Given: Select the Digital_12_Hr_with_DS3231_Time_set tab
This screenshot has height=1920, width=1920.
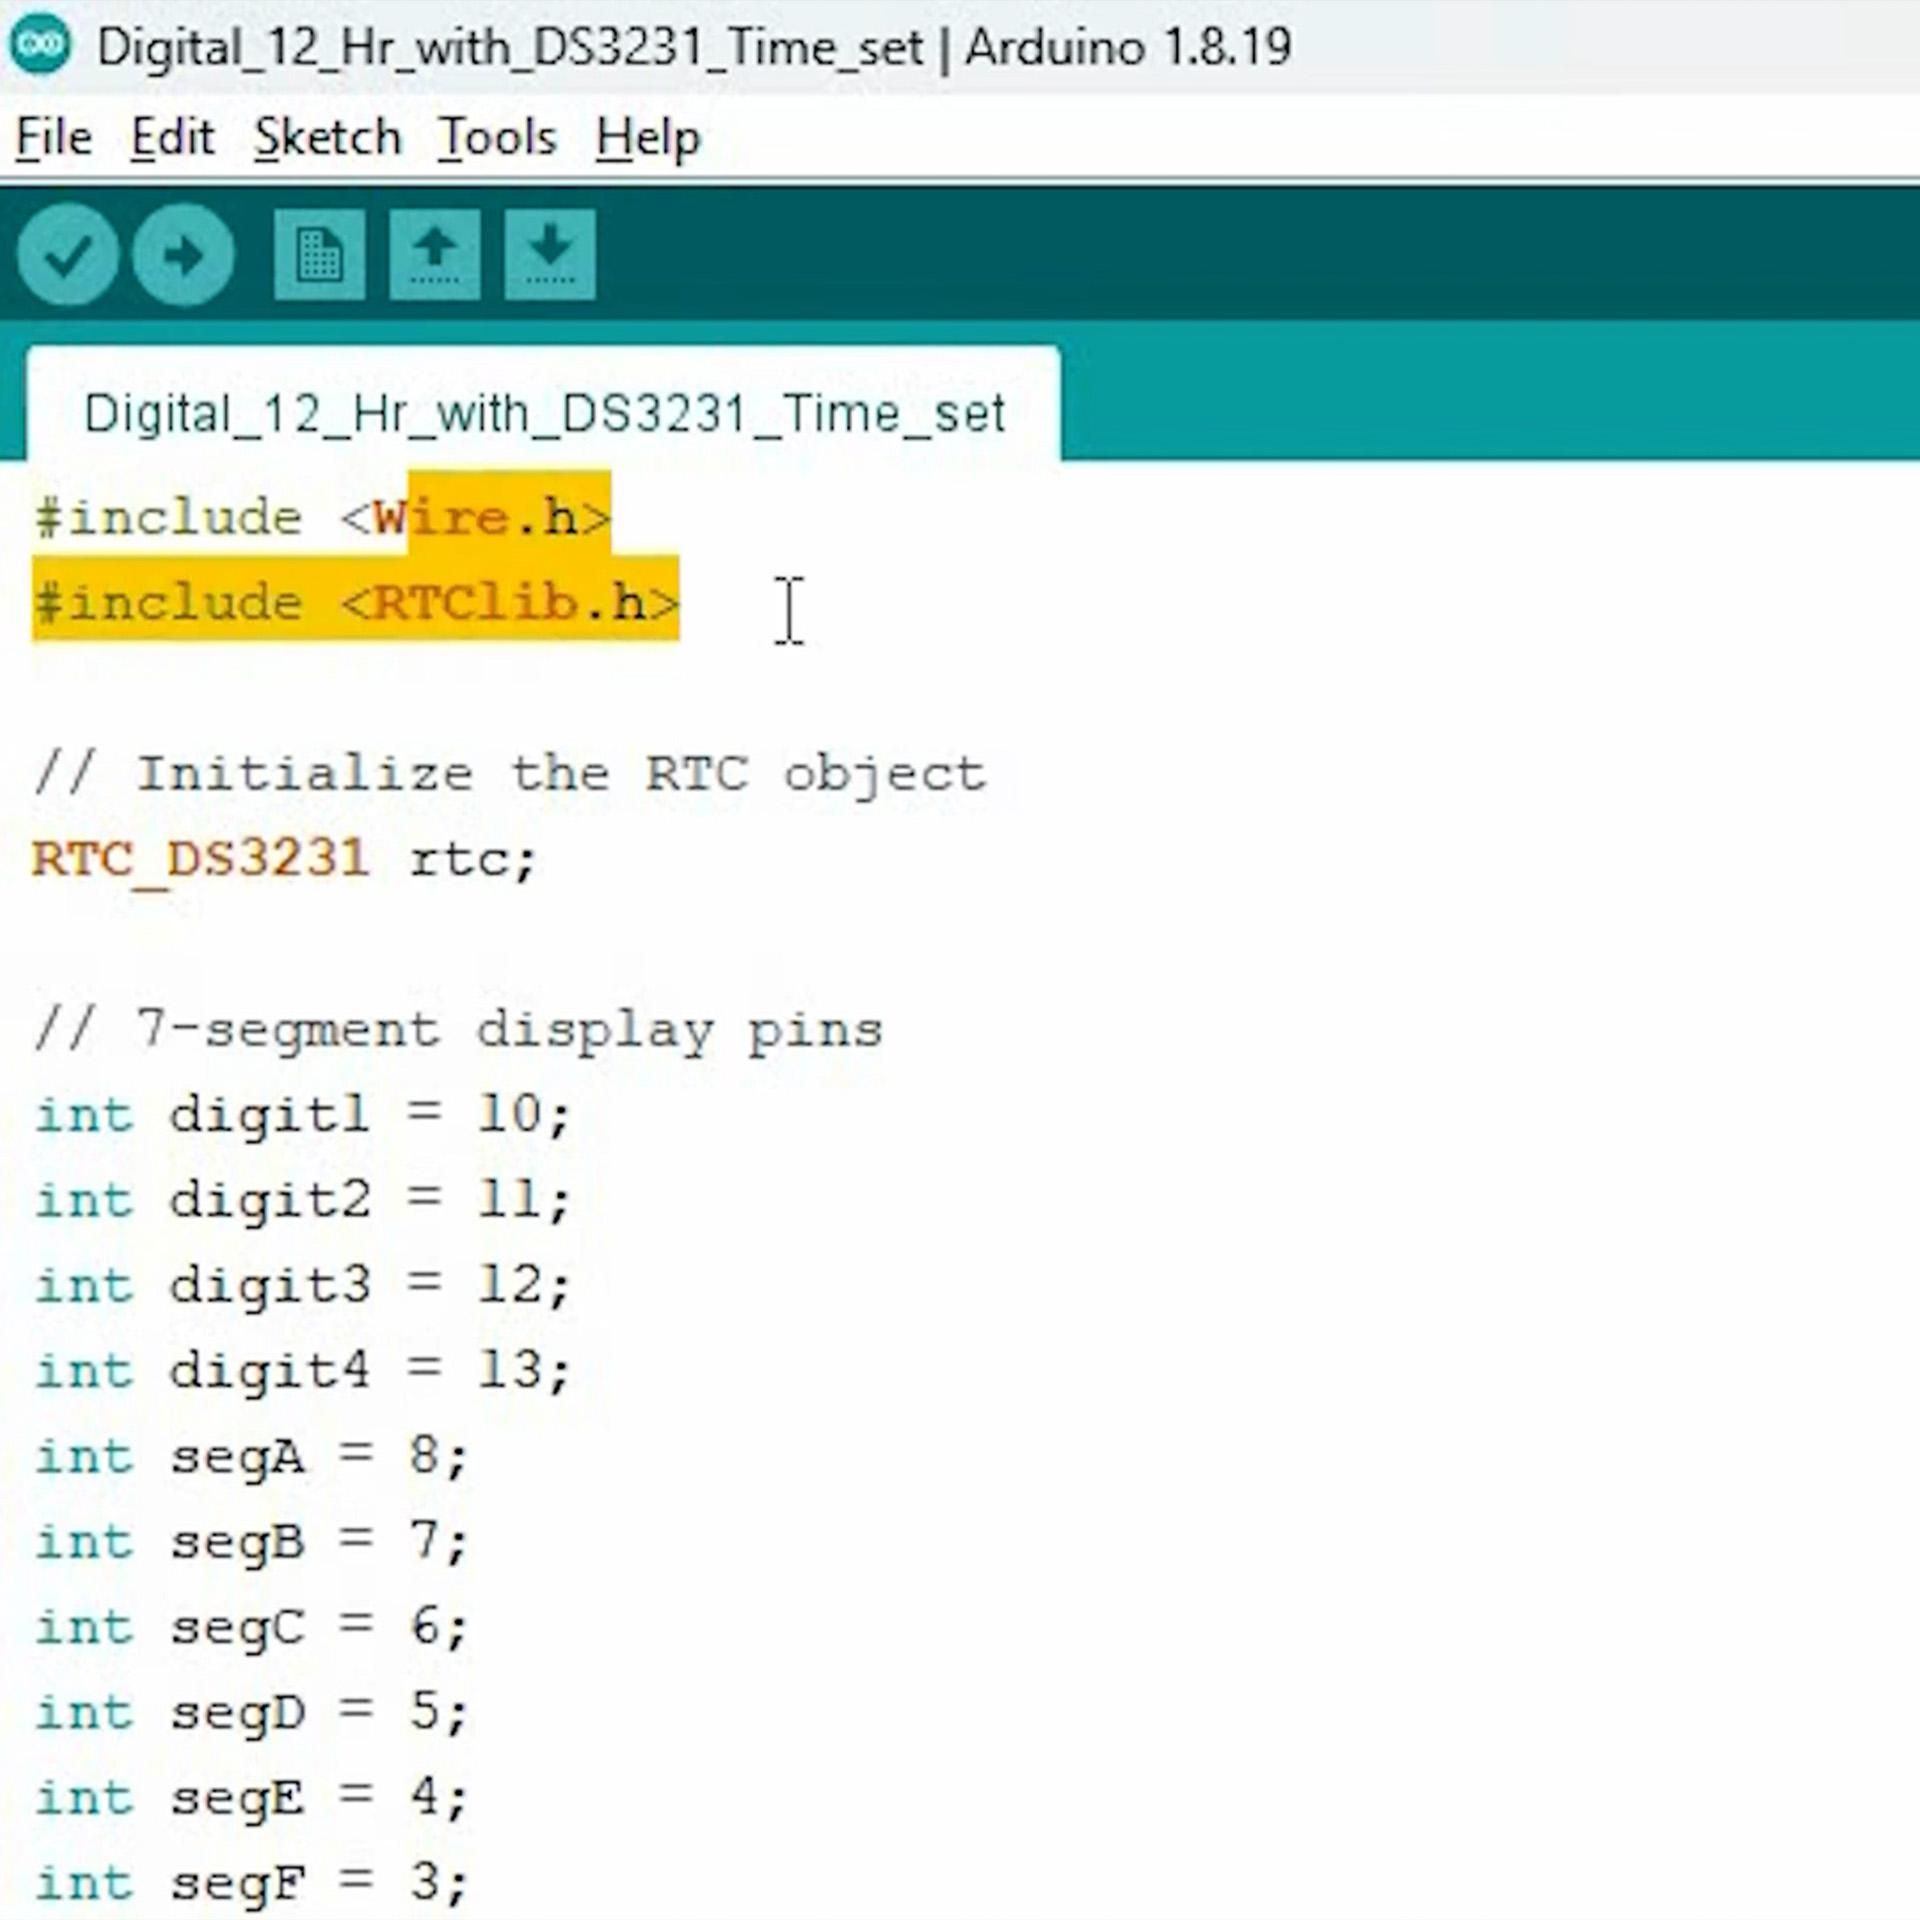Looking at the screenshot, I should (x=543, y=412).
